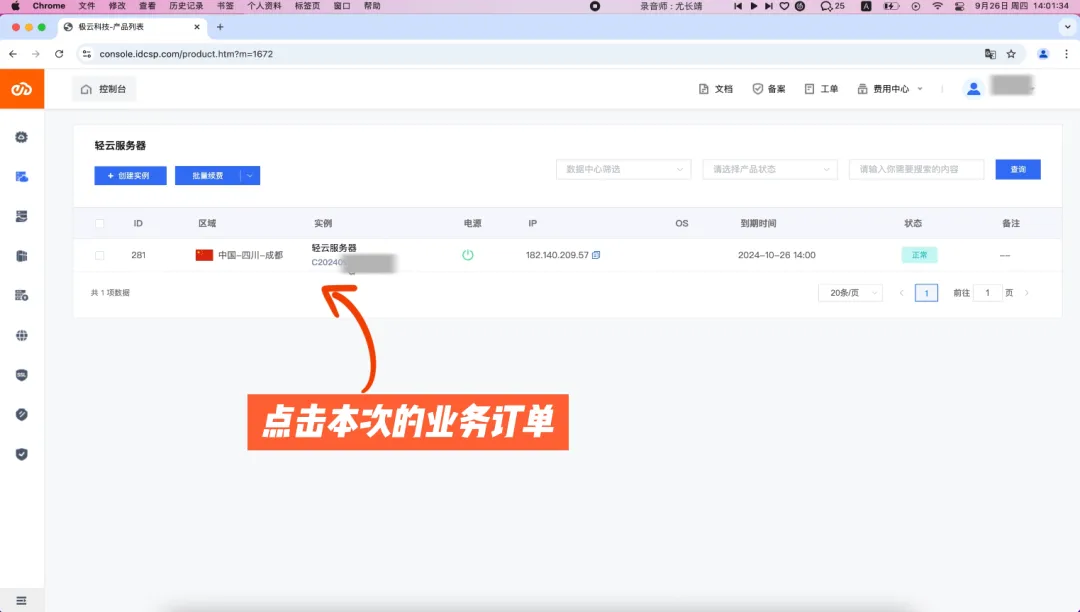
Task: Click expiry time 2024-10-26 14:00
Action: [x=776, y=255]
